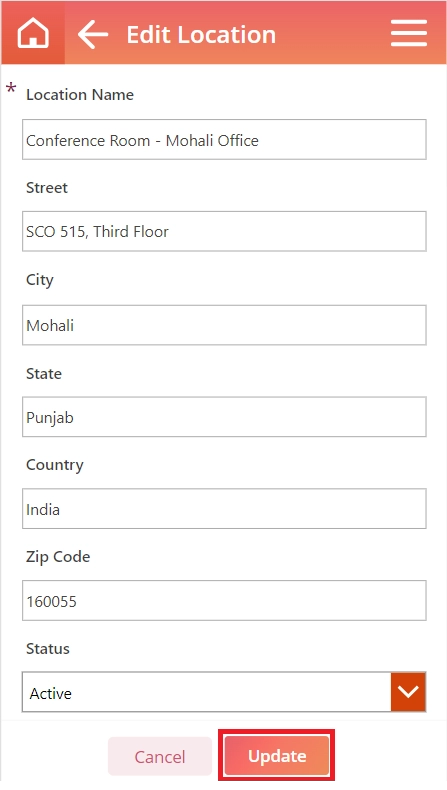
Task: Click the State label text
Action: coord(44,374)
